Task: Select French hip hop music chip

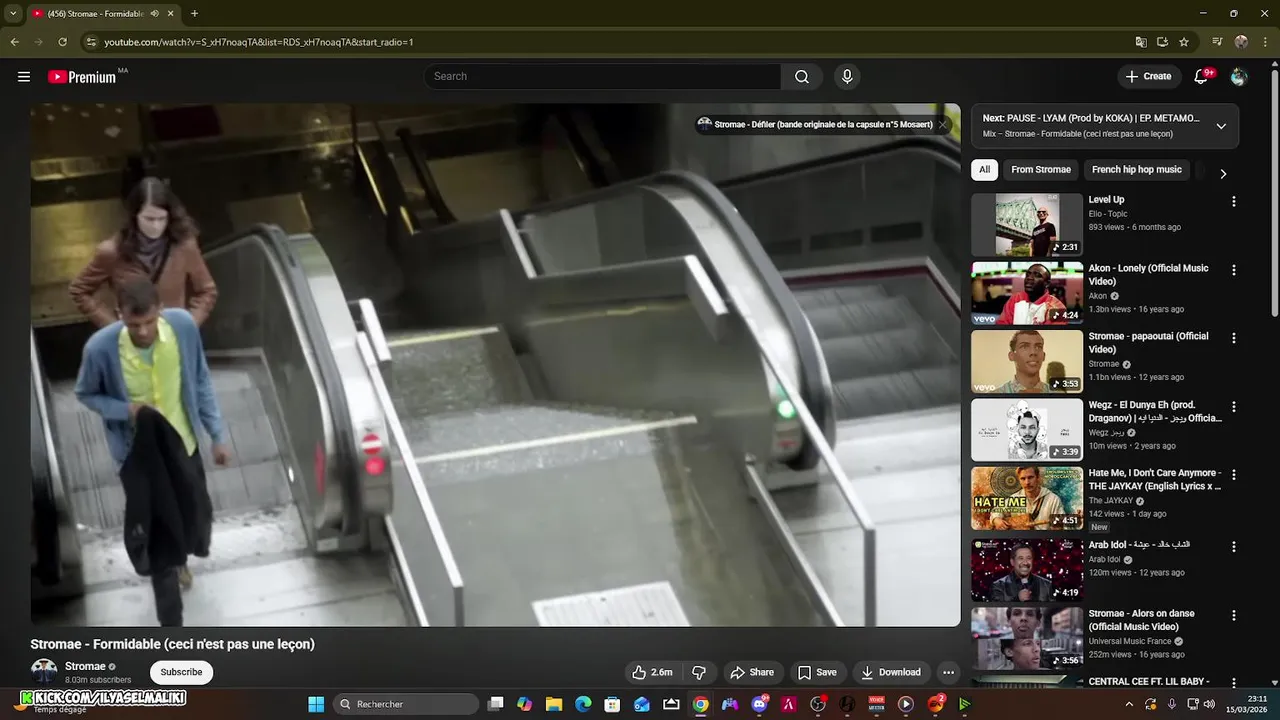Action: (x=1137, y=170)
